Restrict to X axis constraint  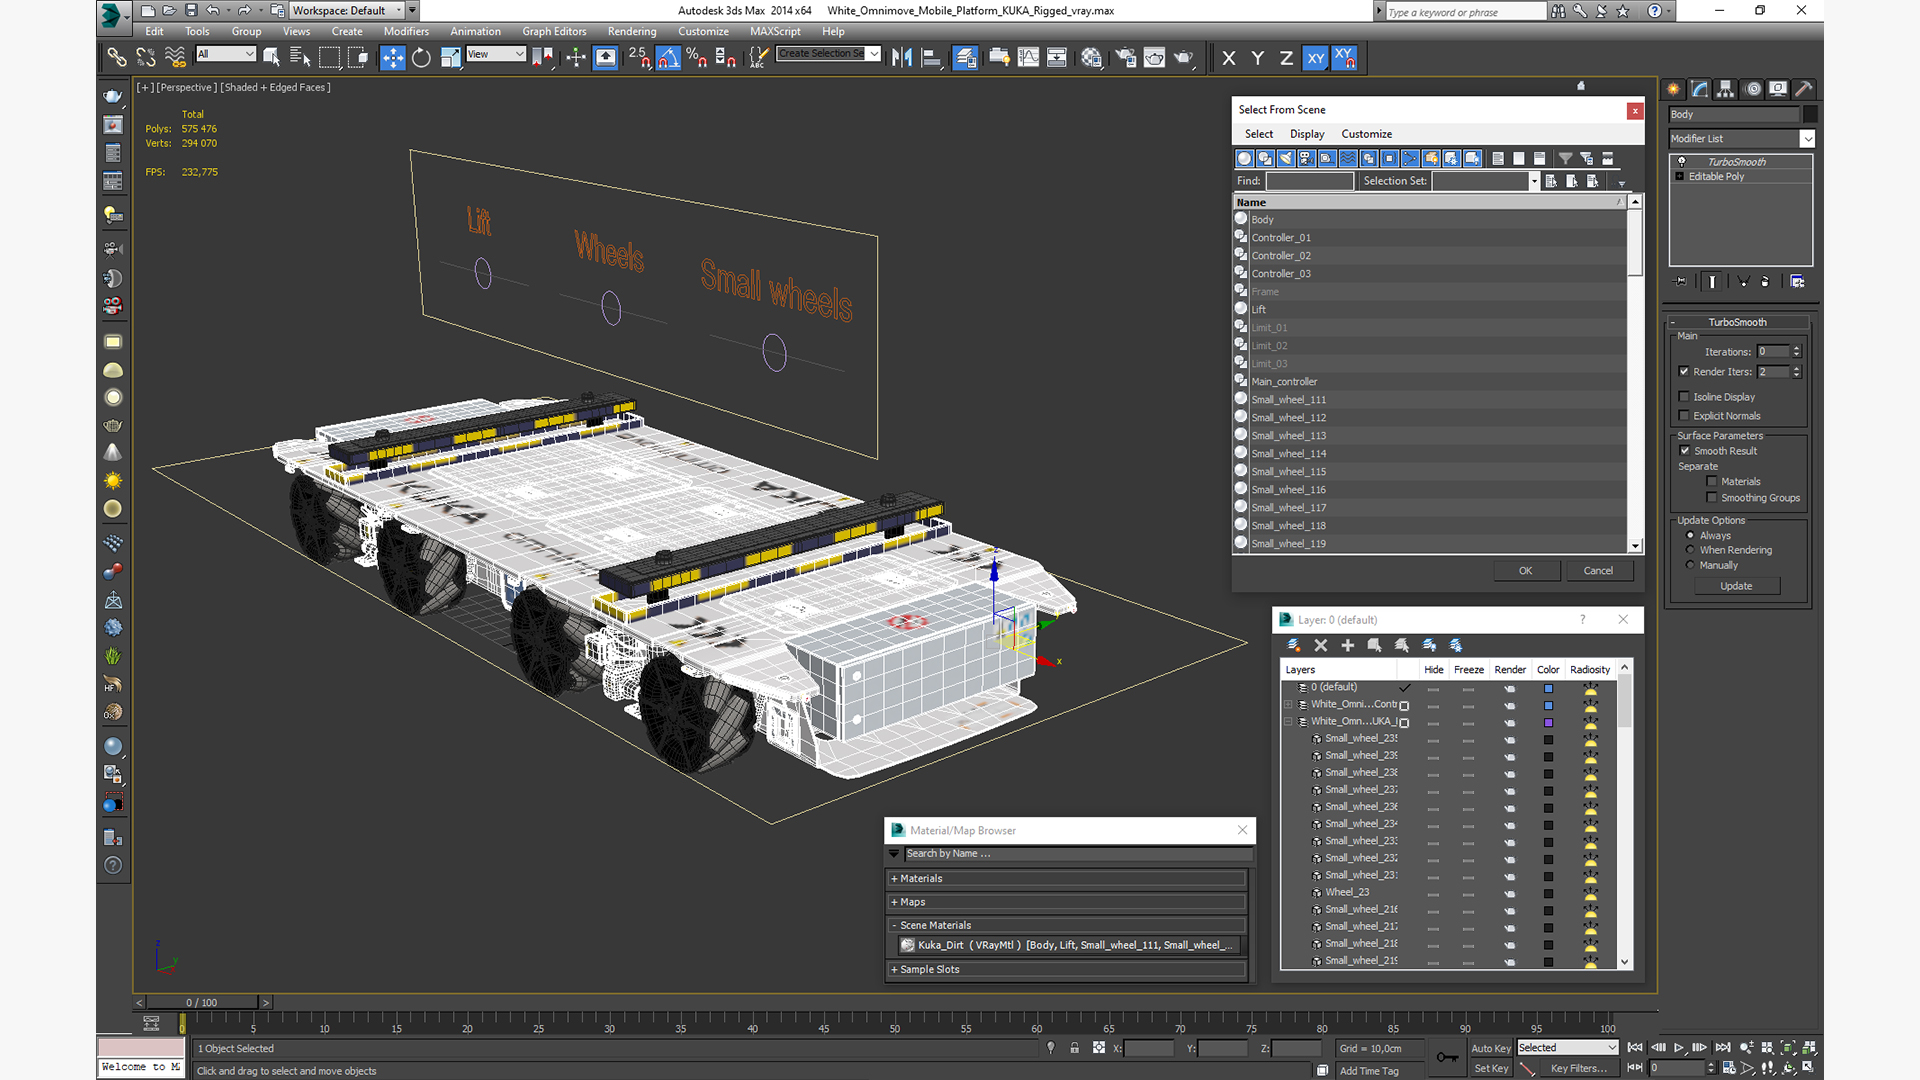(1229, 58)
